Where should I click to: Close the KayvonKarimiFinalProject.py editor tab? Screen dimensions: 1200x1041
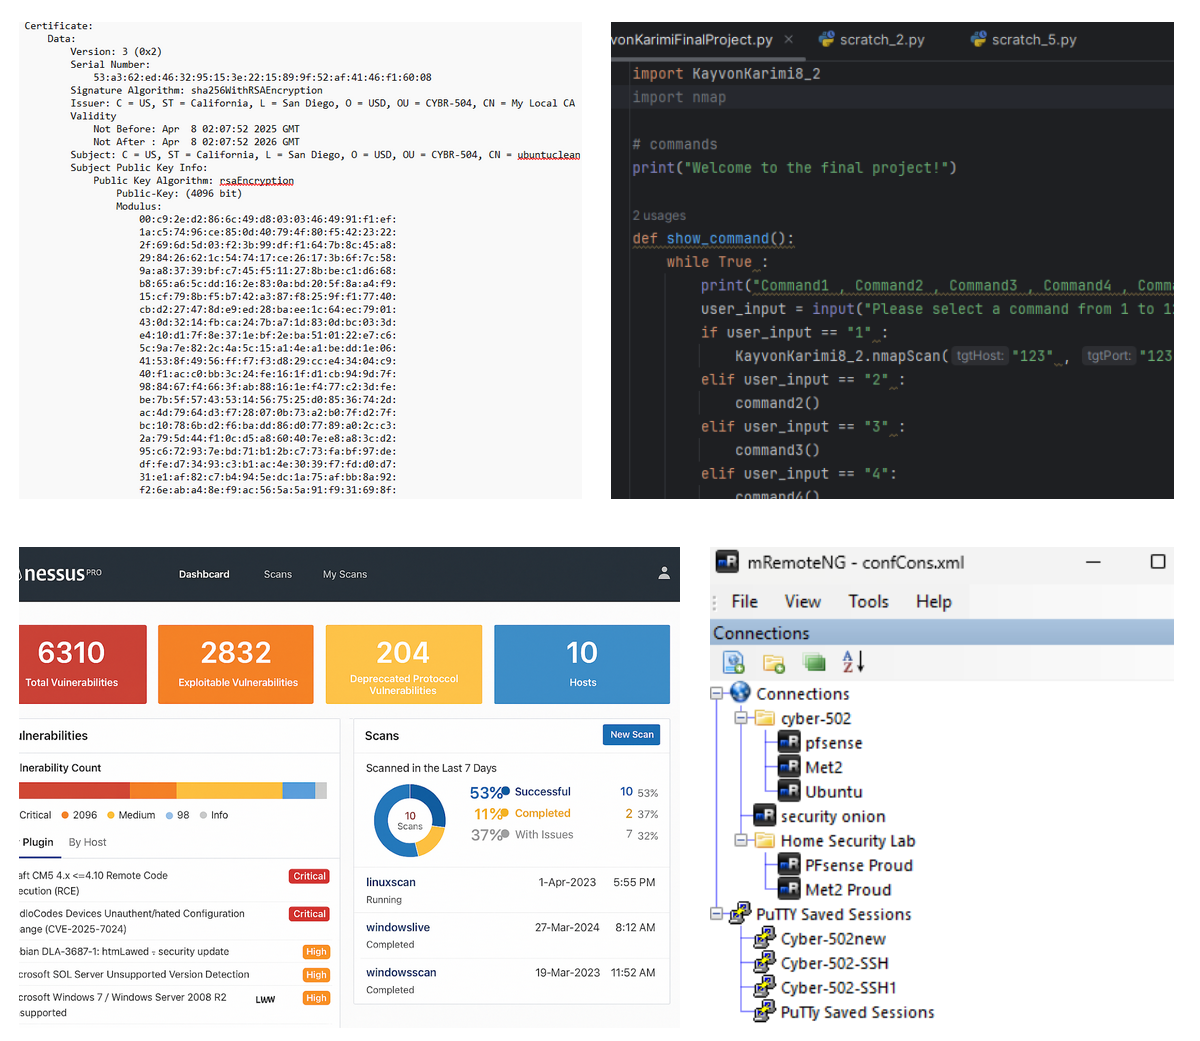789,40
